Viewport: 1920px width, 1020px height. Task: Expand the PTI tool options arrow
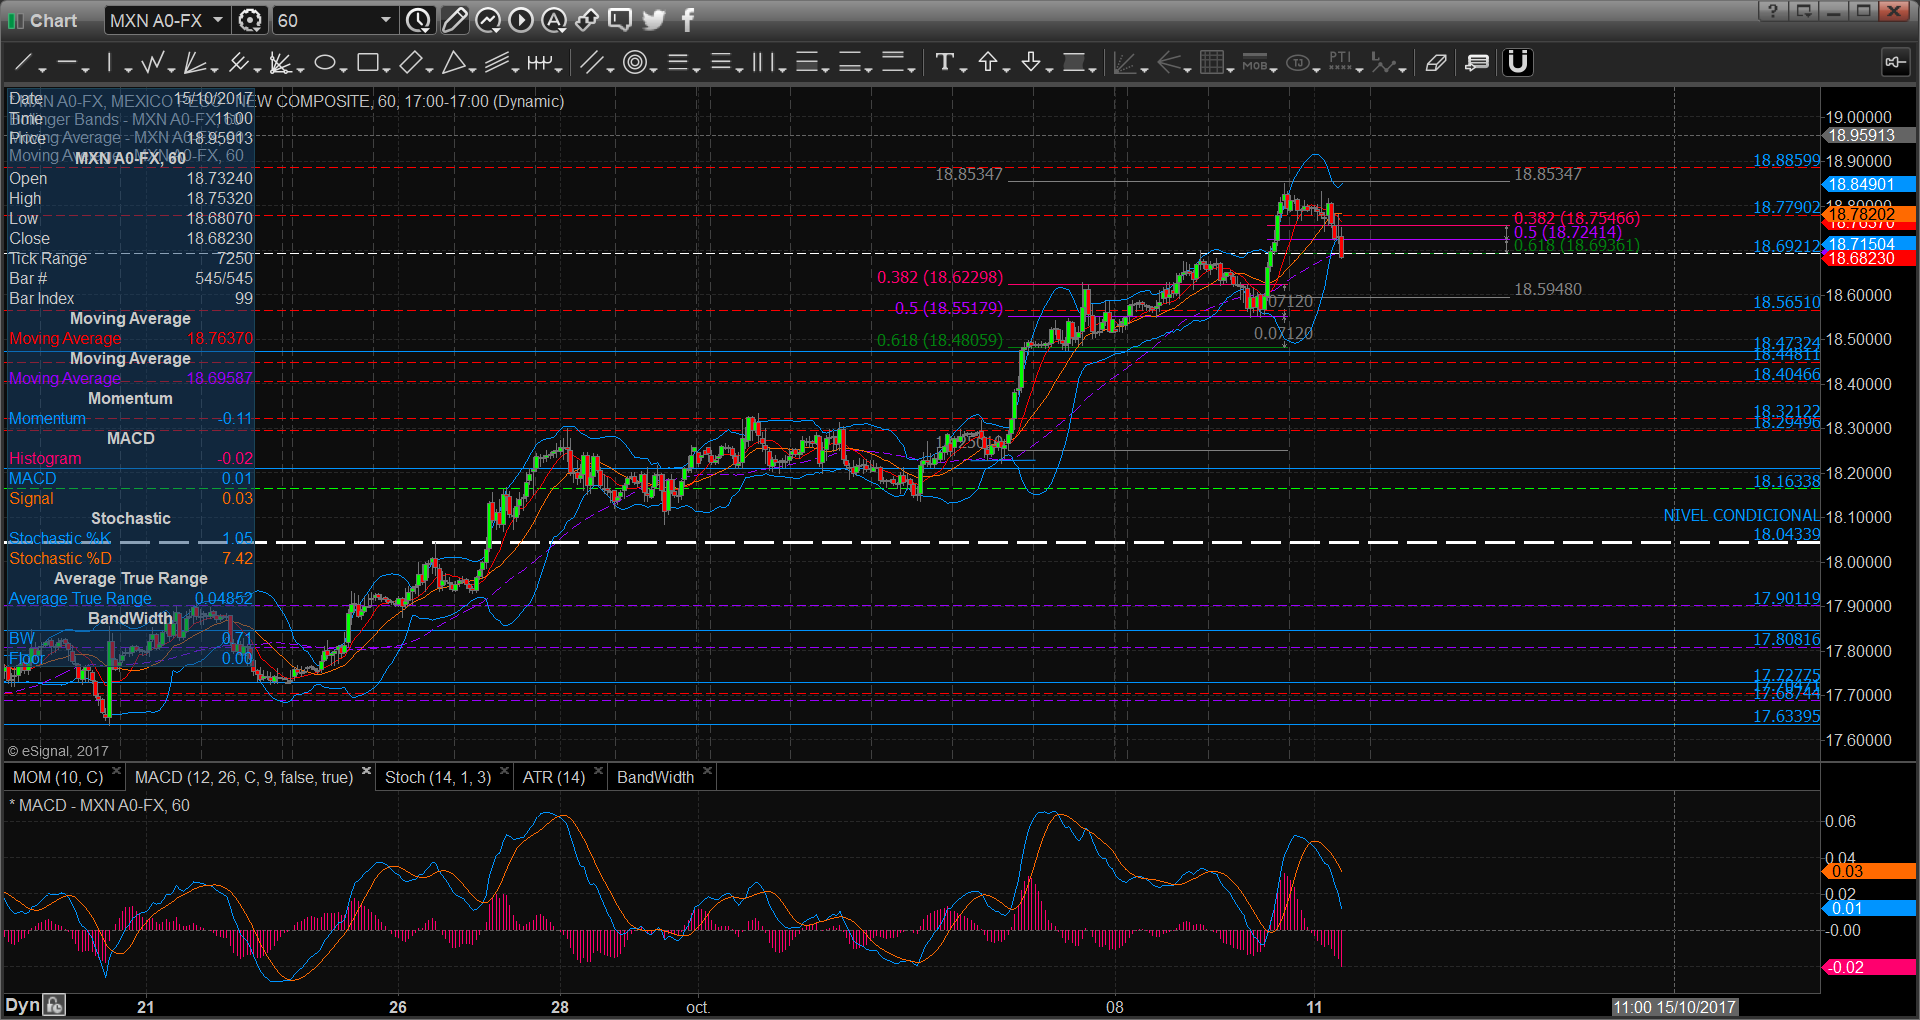click(x=1360, y=69)
